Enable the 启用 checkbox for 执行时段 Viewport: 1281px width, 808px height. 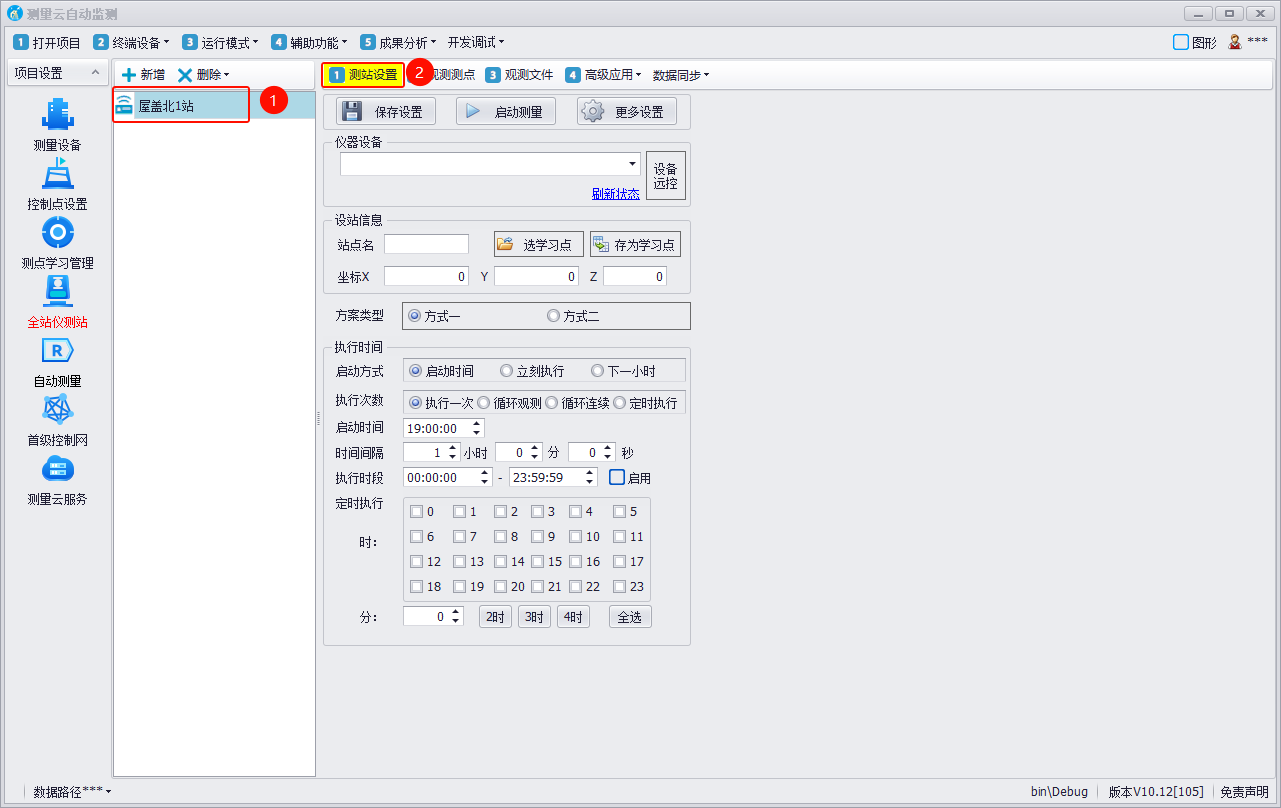click(617, 478)
